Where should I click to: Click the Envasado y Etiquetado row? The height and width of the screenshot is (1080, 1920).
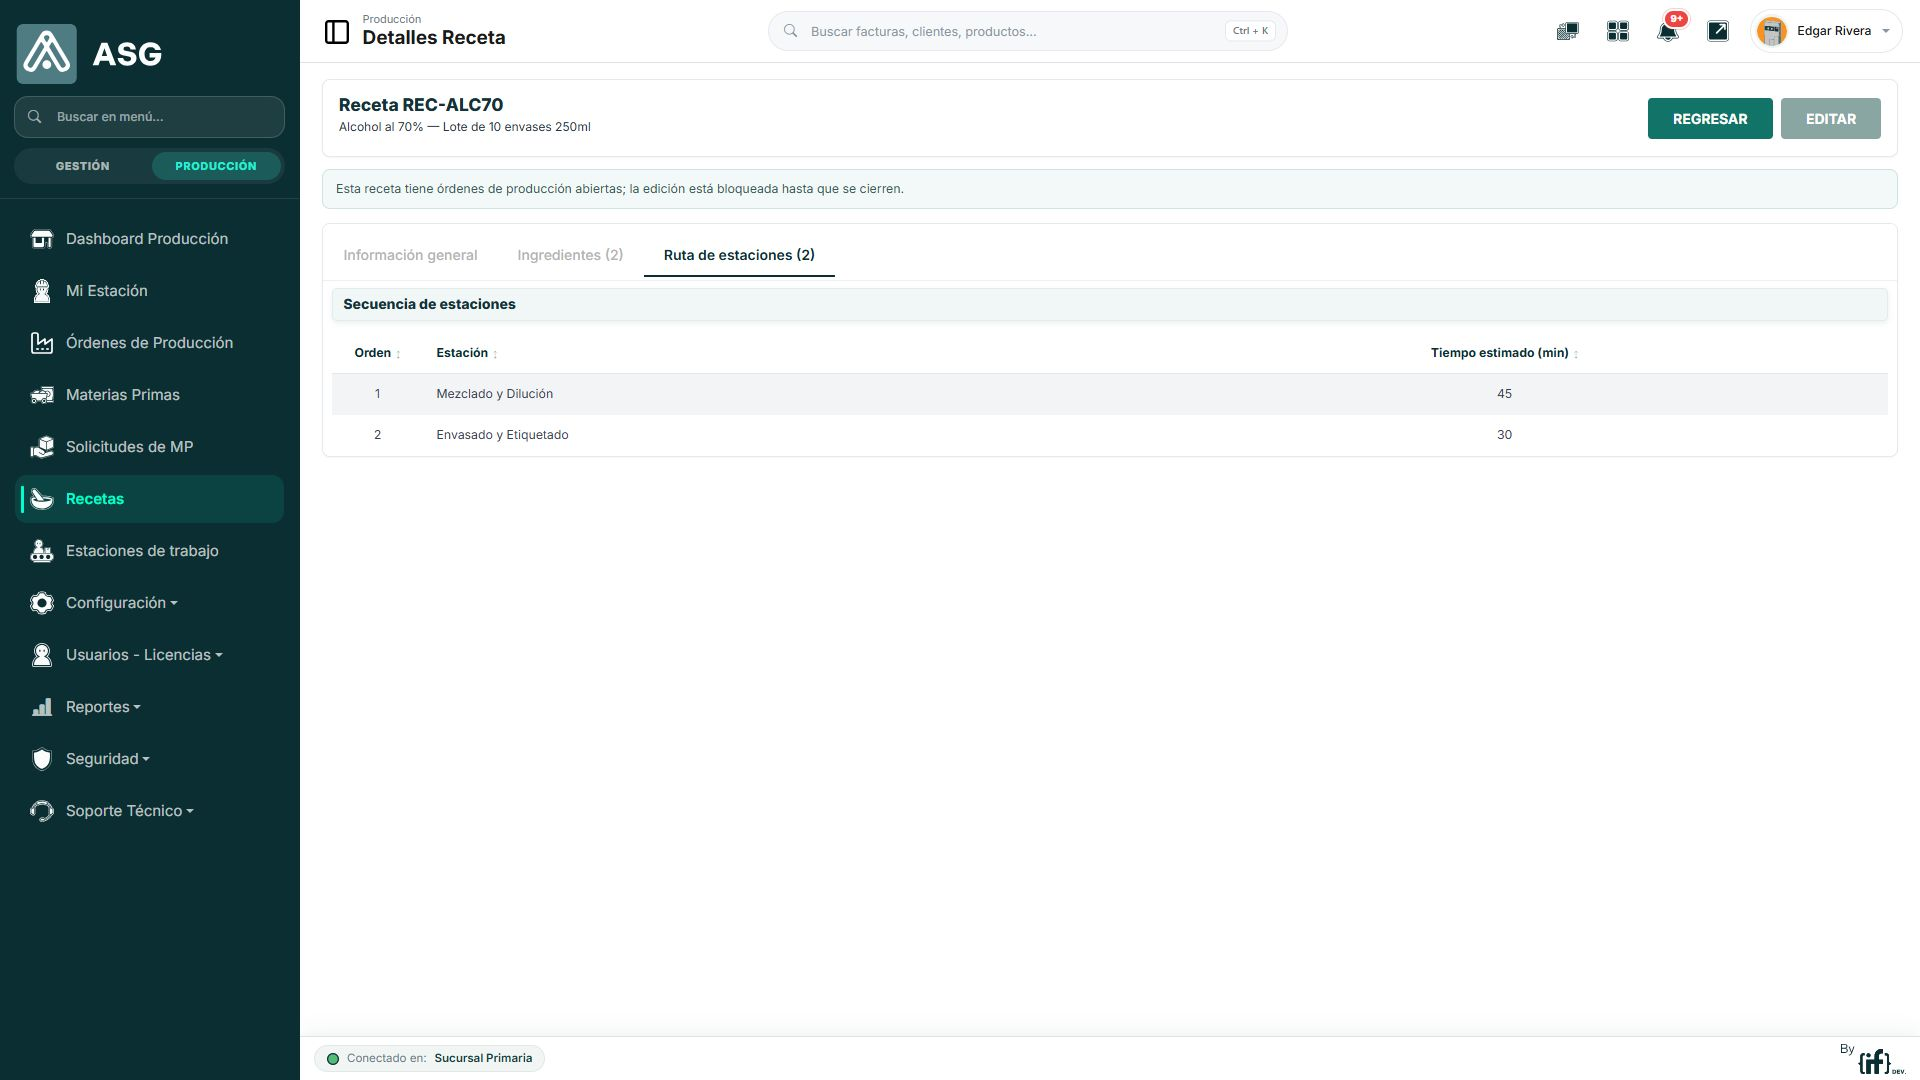(x=1109, y=435)
